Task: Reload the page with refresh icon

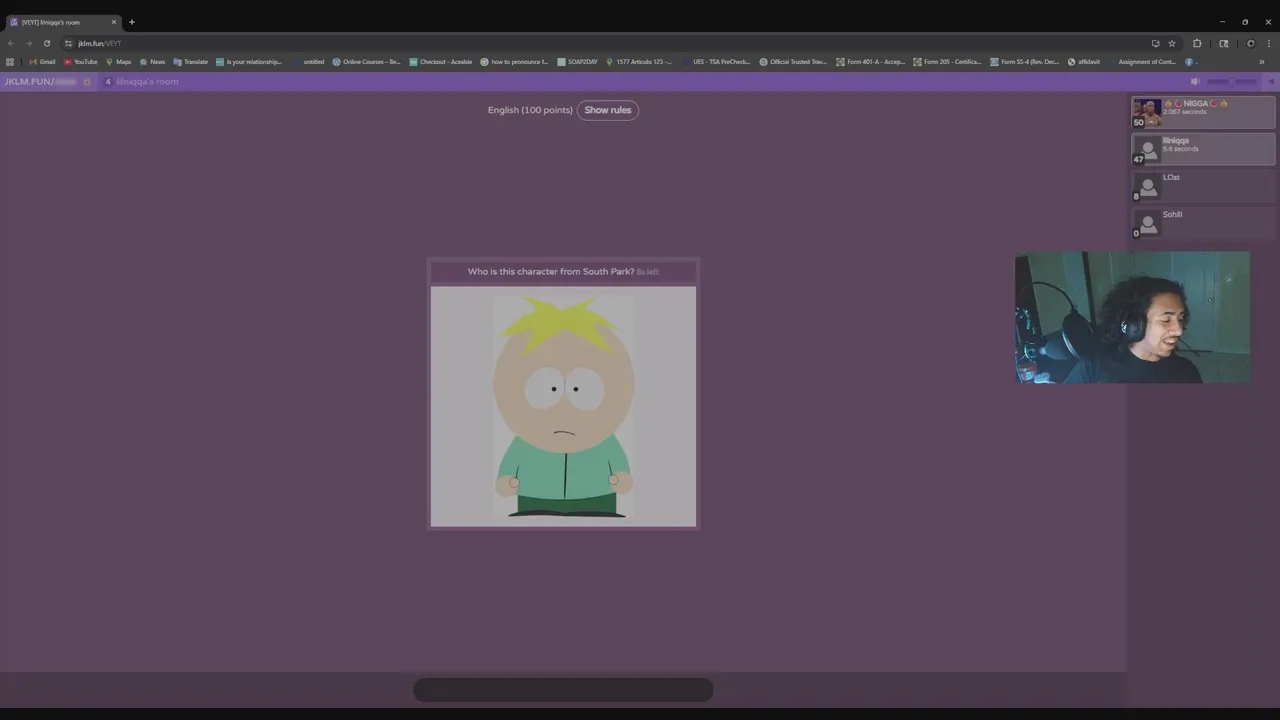Action: coord(46,43)
